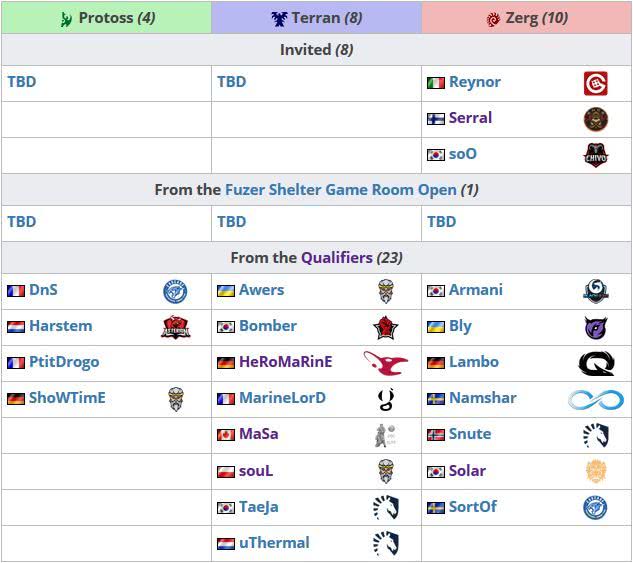Image resolution: width=633 pixels, height=563 pixels.
Task: Click the mousesports logo beside HeRoMaRinE
Action: [386, 362]
